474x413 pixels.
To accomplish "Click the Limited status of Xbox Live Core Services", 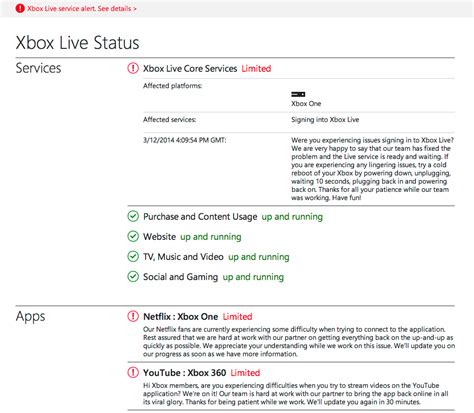I will click(x=256, y=69).
